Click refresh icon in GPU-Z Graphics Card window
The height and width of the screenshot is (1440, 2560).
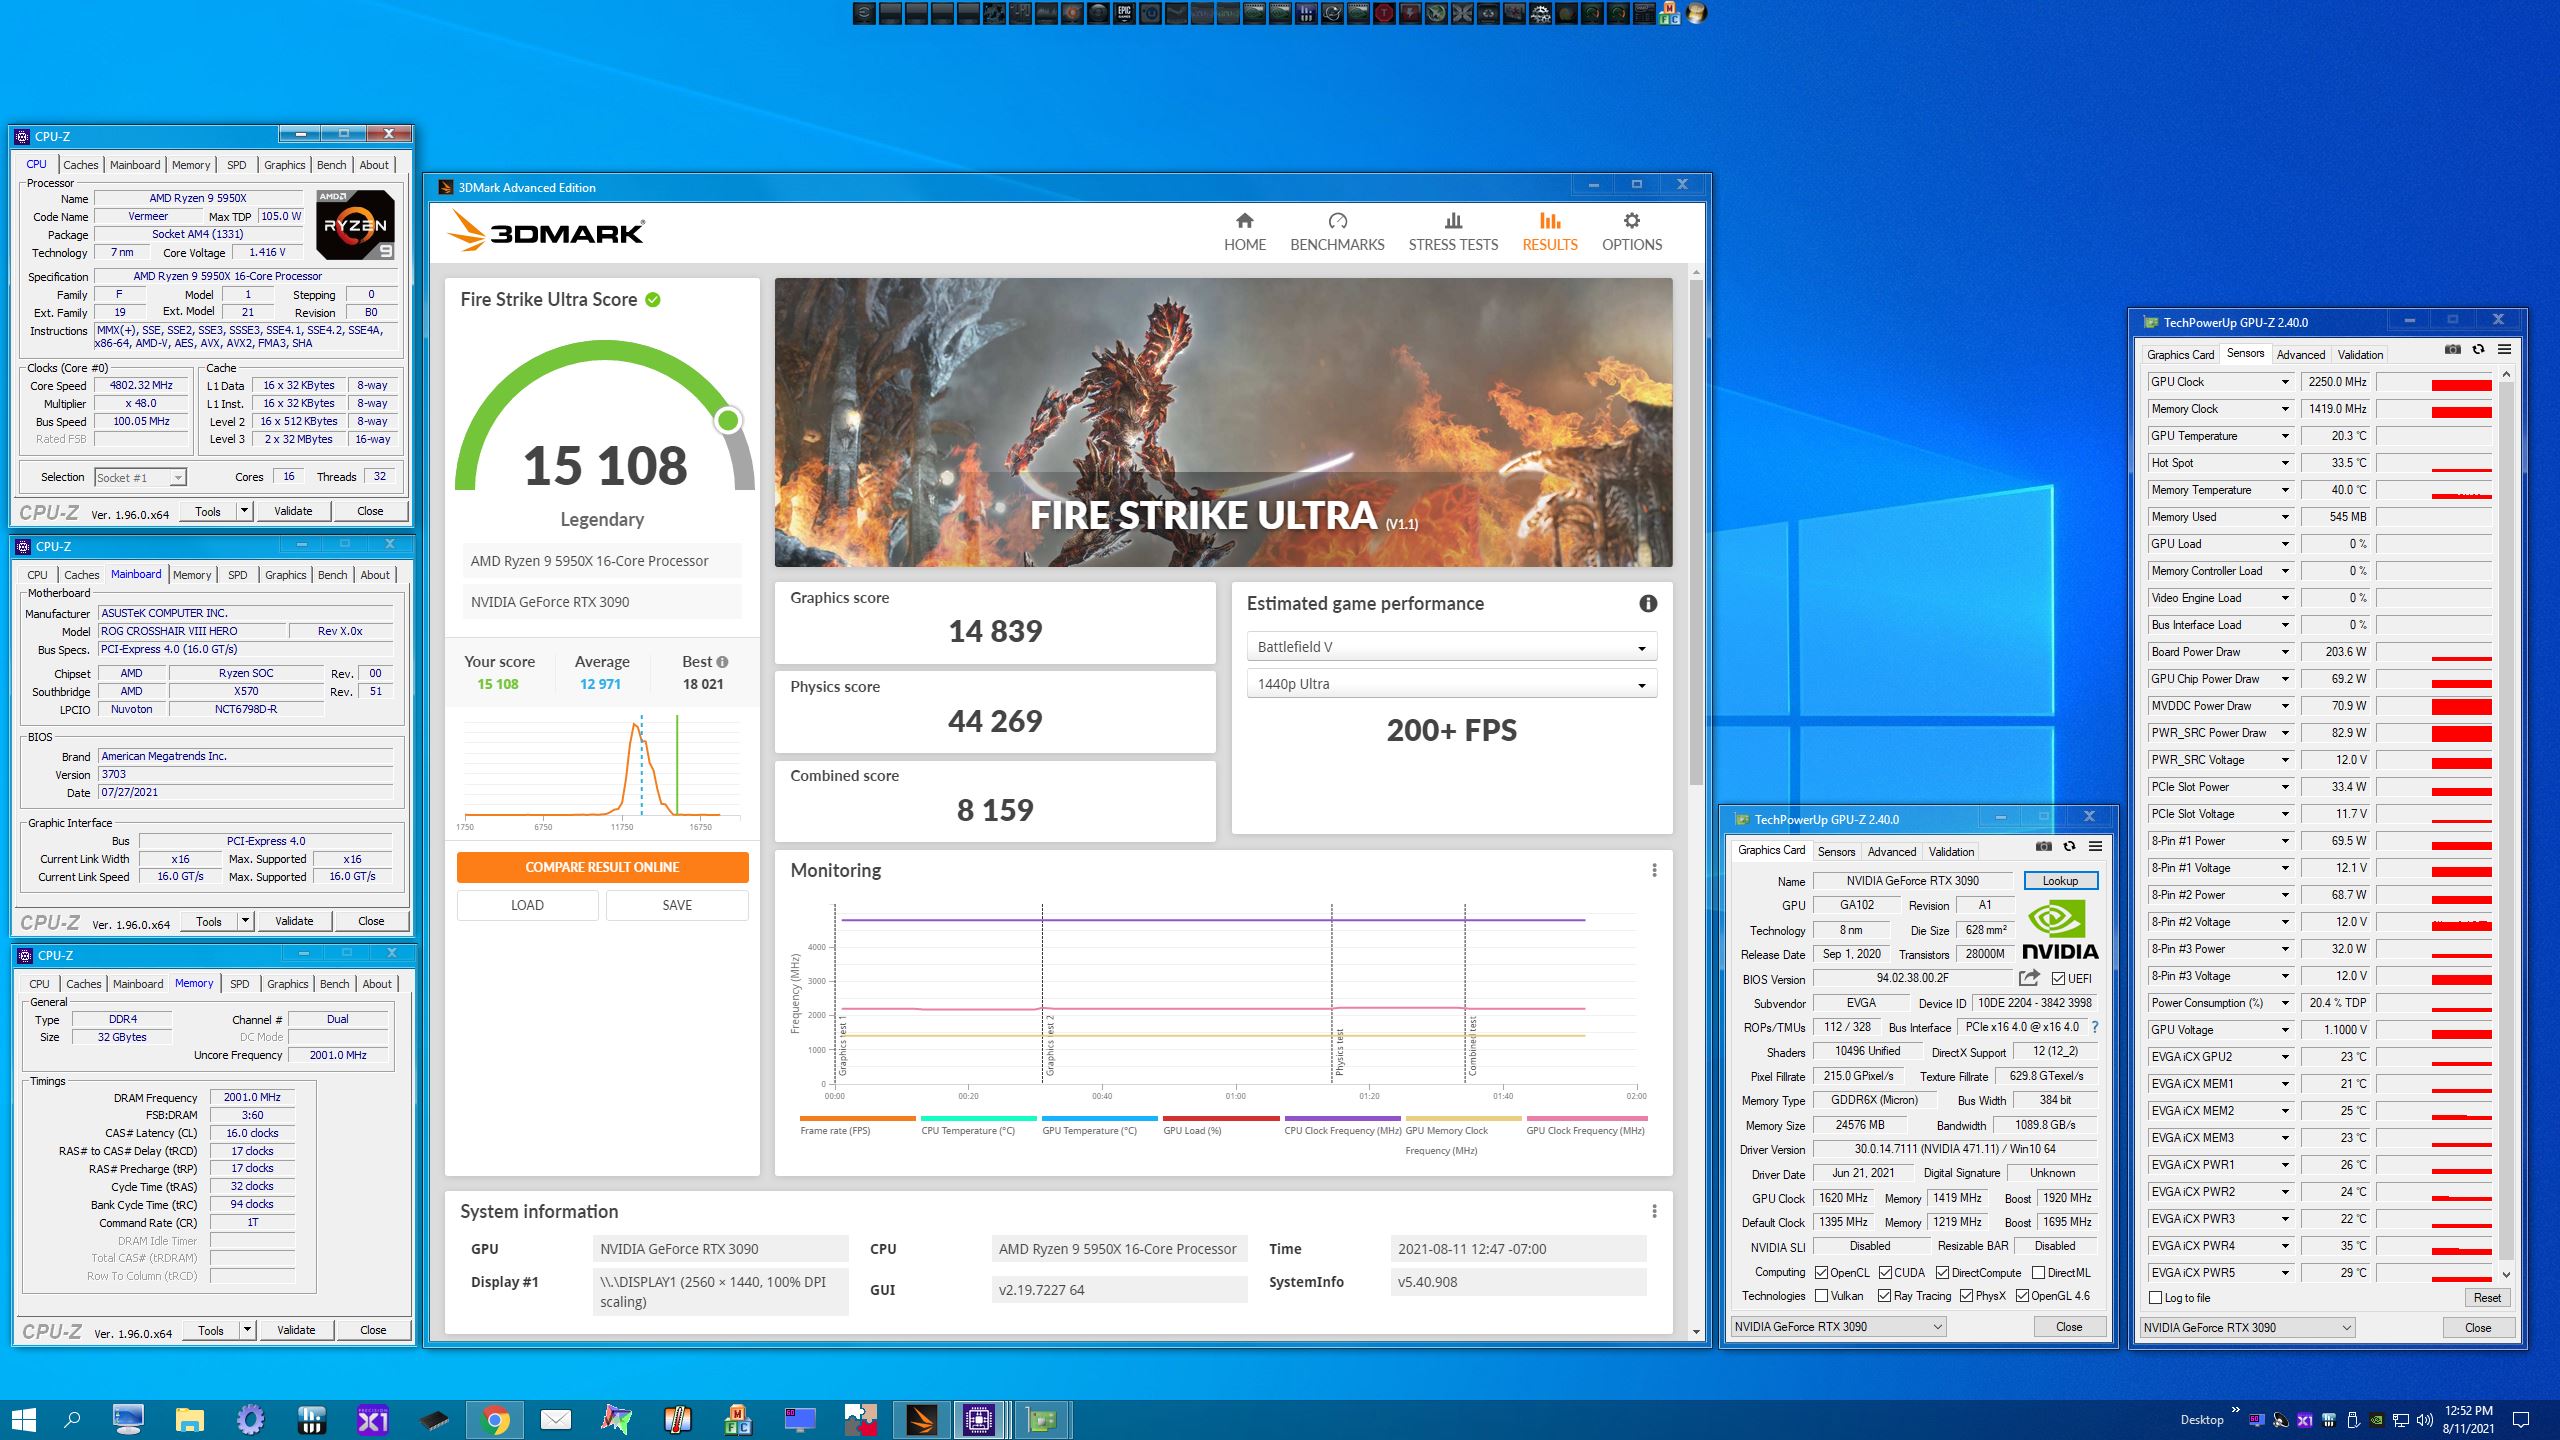2069,846
